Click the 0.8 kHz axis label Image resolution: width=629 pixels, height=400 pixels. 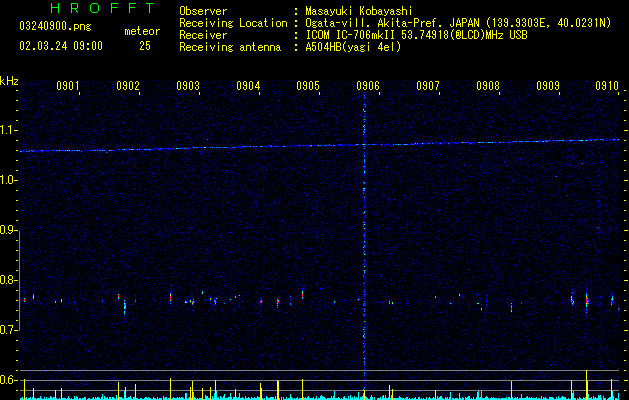9,280
